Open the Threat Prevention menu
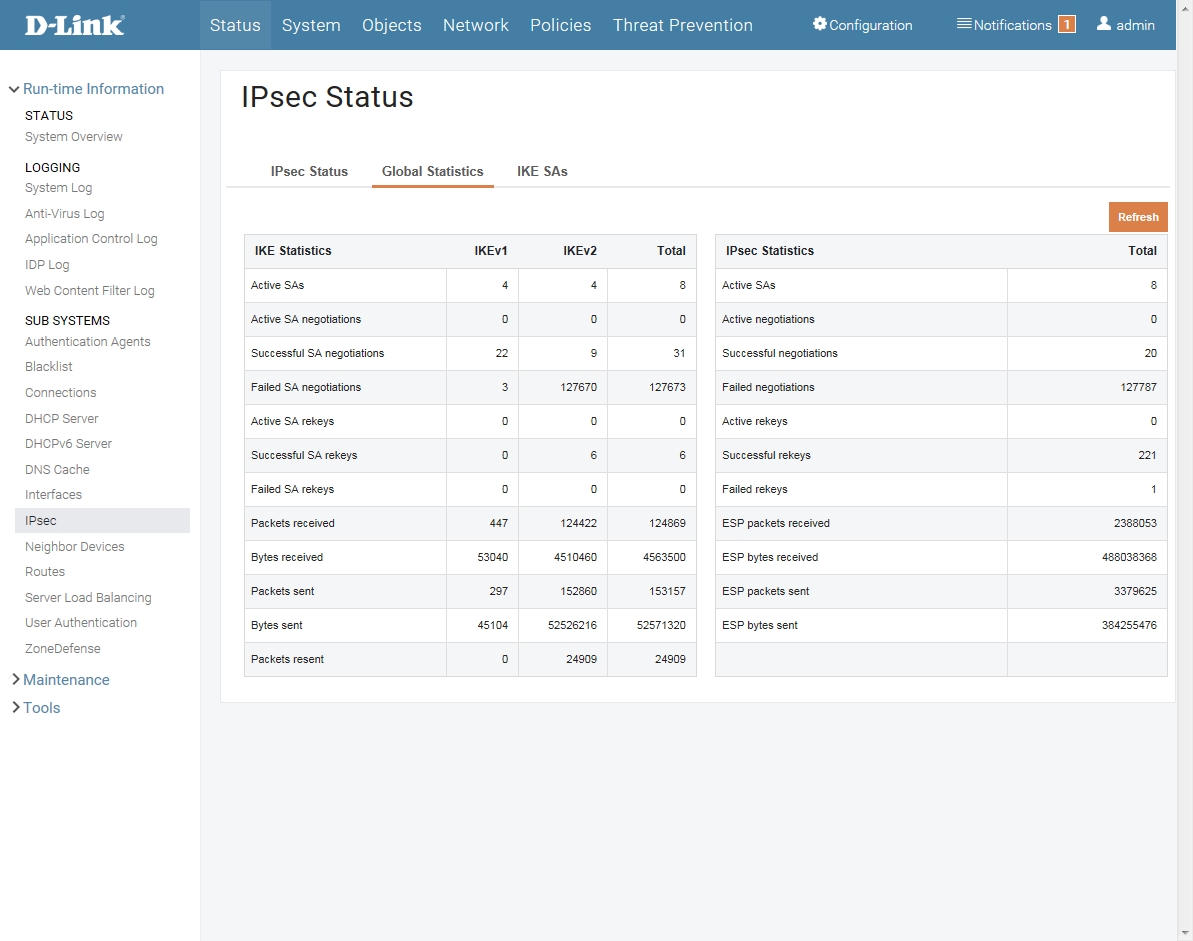The image size is (1193, 941). pyautogui.click(x=682, y=25)
